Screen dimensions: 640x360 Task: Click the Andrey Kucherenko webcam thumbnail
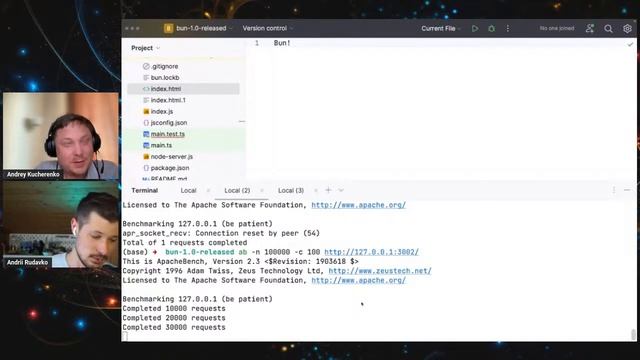tap(61, 136)
